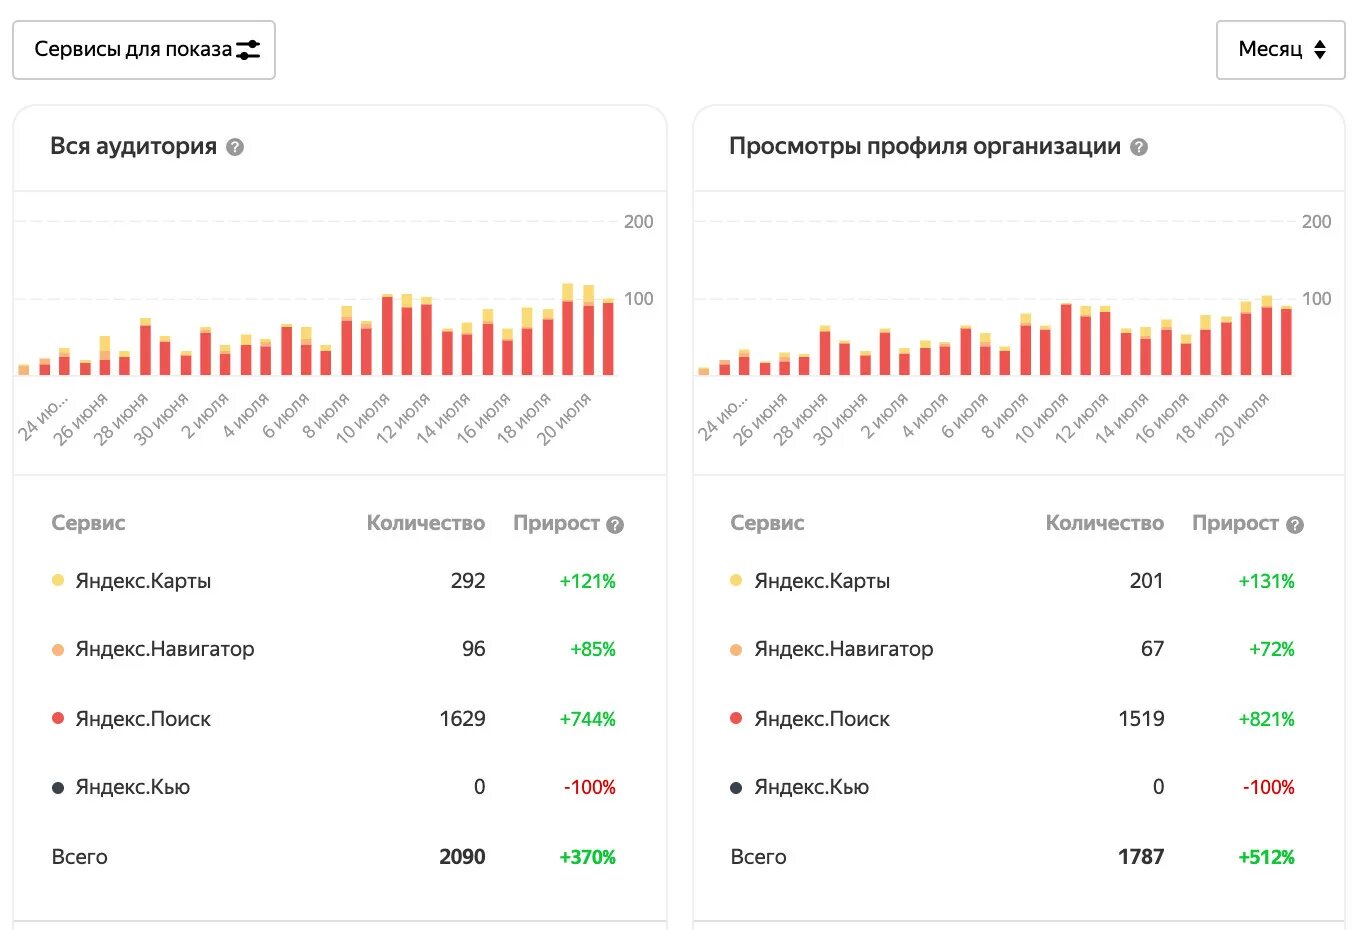Click the quantity value 292

(x=468, y=581)
